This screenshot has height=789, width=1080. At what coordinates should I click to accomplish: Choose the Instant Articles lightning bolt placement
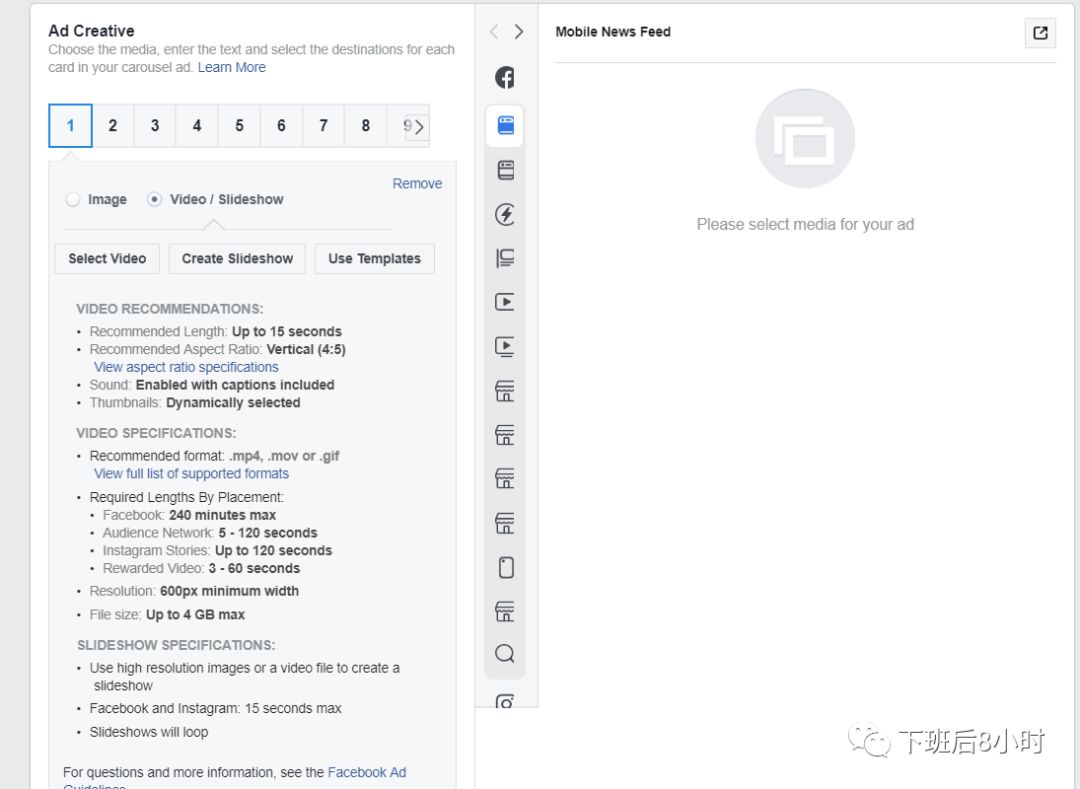click(505, 214)
